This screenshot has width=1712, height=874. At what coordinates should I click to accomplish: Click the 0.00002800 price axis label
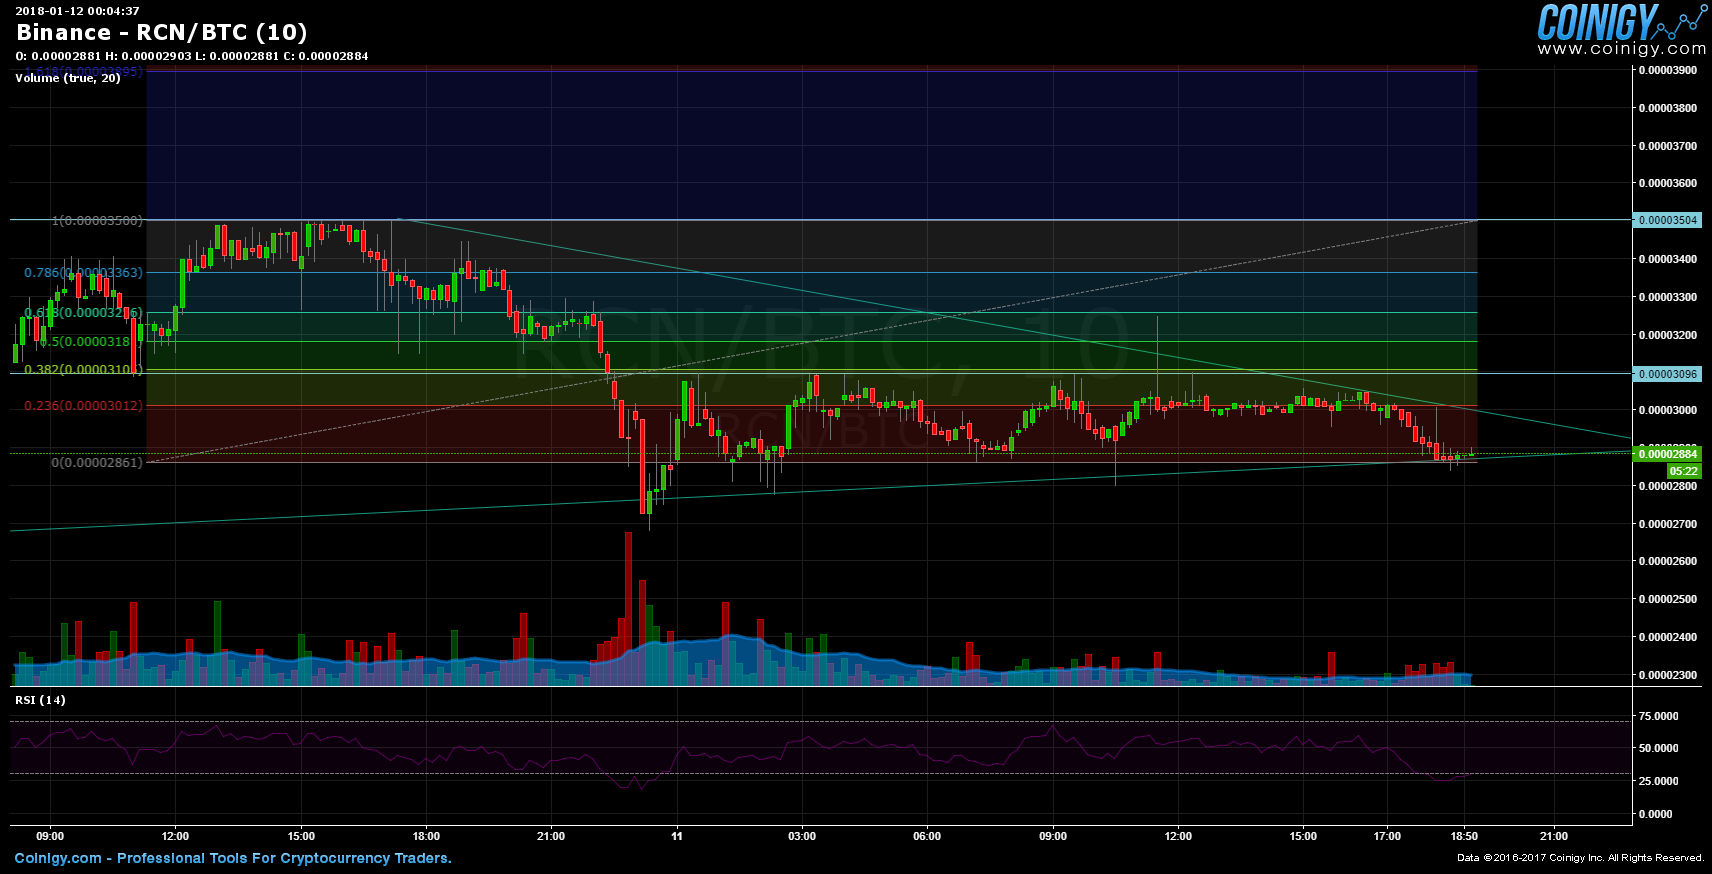[1667, 486]
